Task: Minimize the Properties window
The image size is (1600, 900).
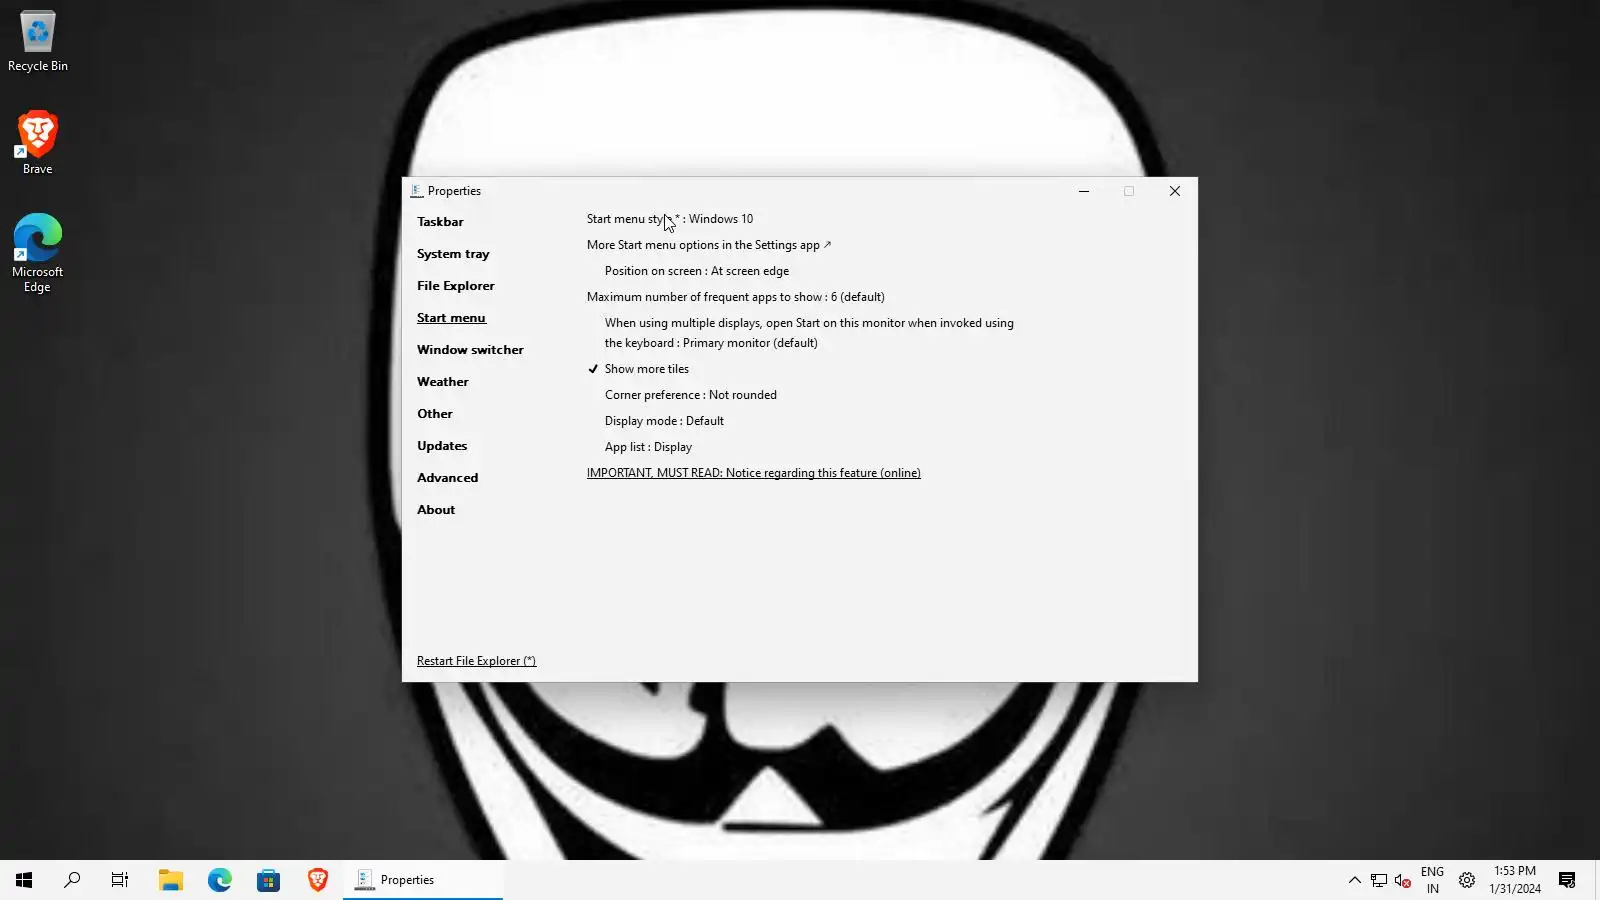Action: (1083, 191)
